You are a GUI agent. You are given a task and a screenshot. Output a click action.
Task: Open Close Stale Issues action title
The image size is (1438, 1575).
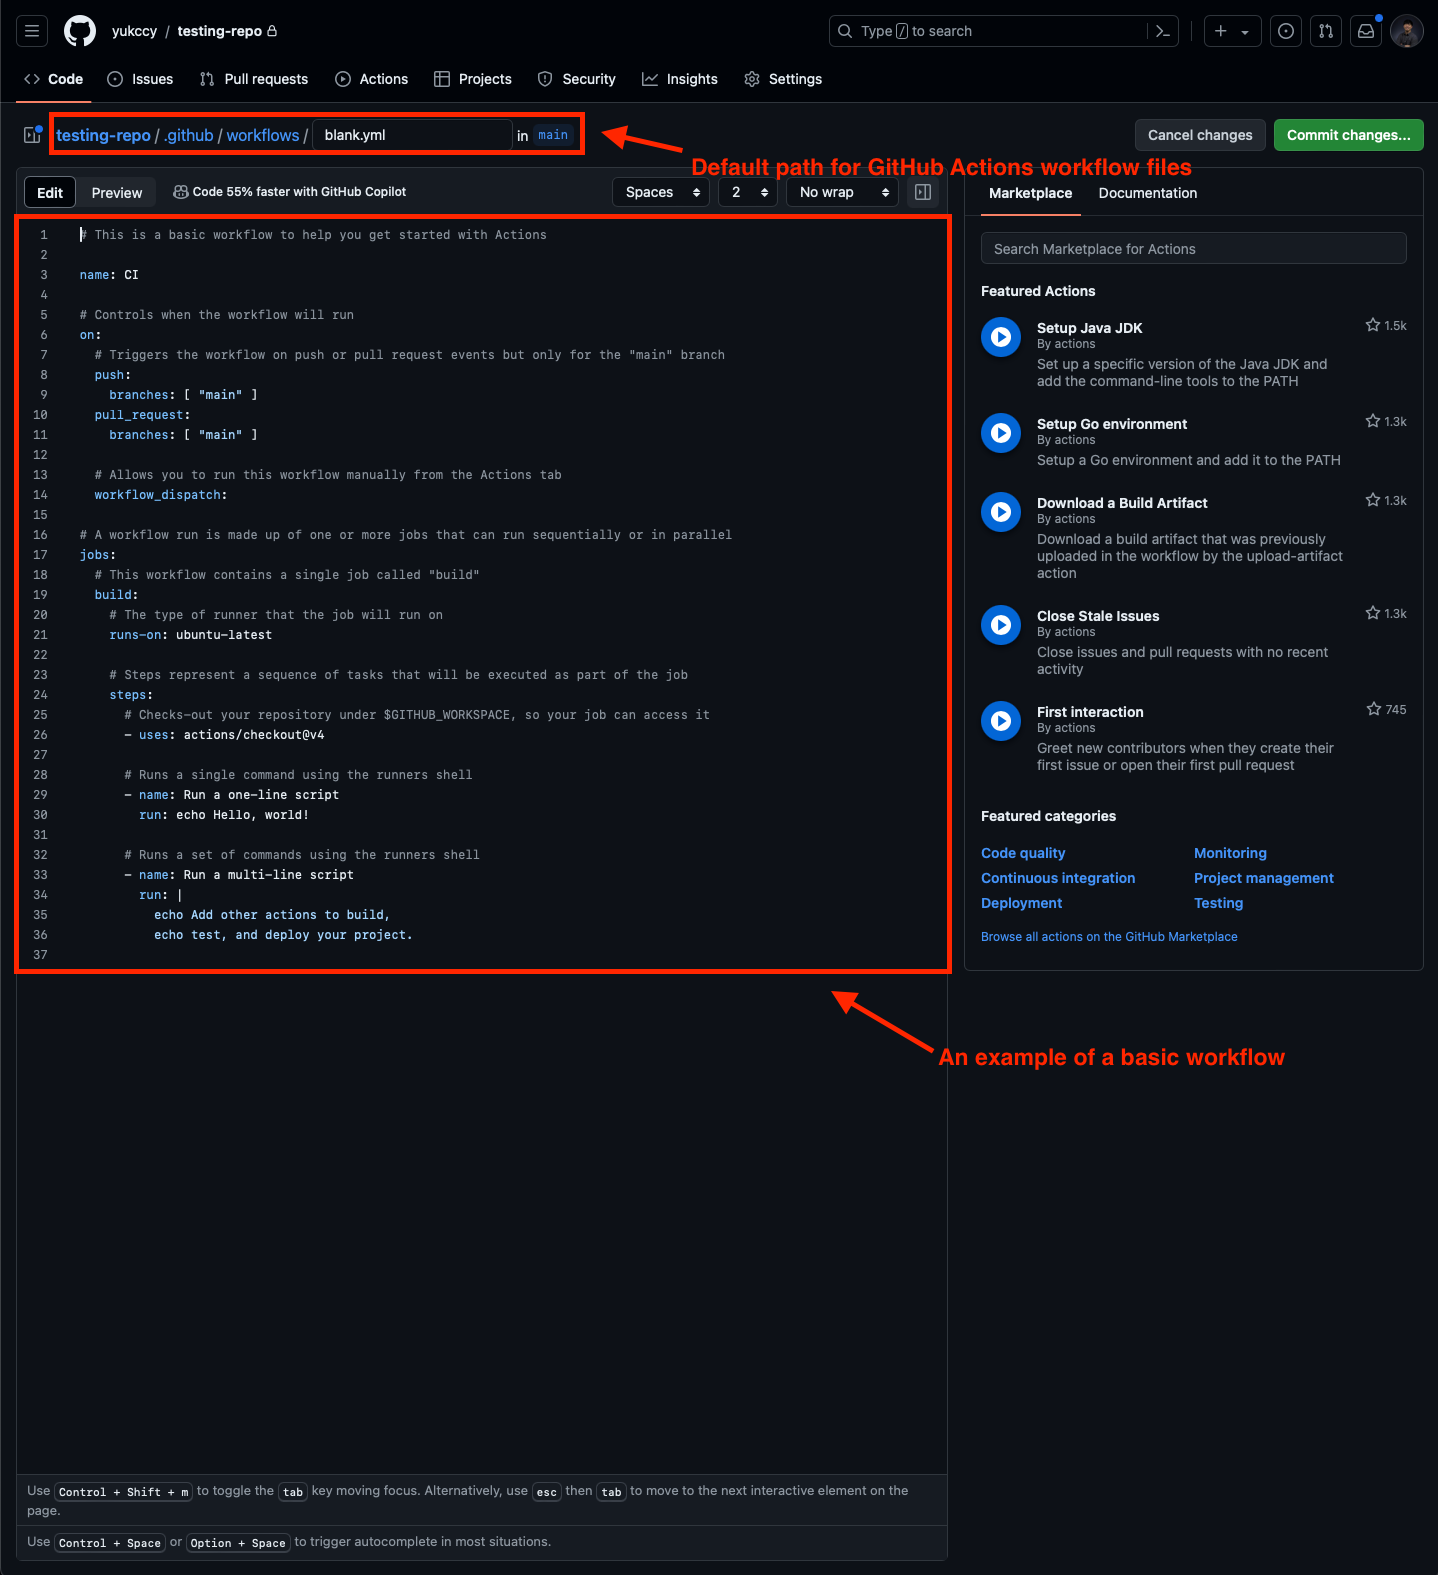[1098, 616]
